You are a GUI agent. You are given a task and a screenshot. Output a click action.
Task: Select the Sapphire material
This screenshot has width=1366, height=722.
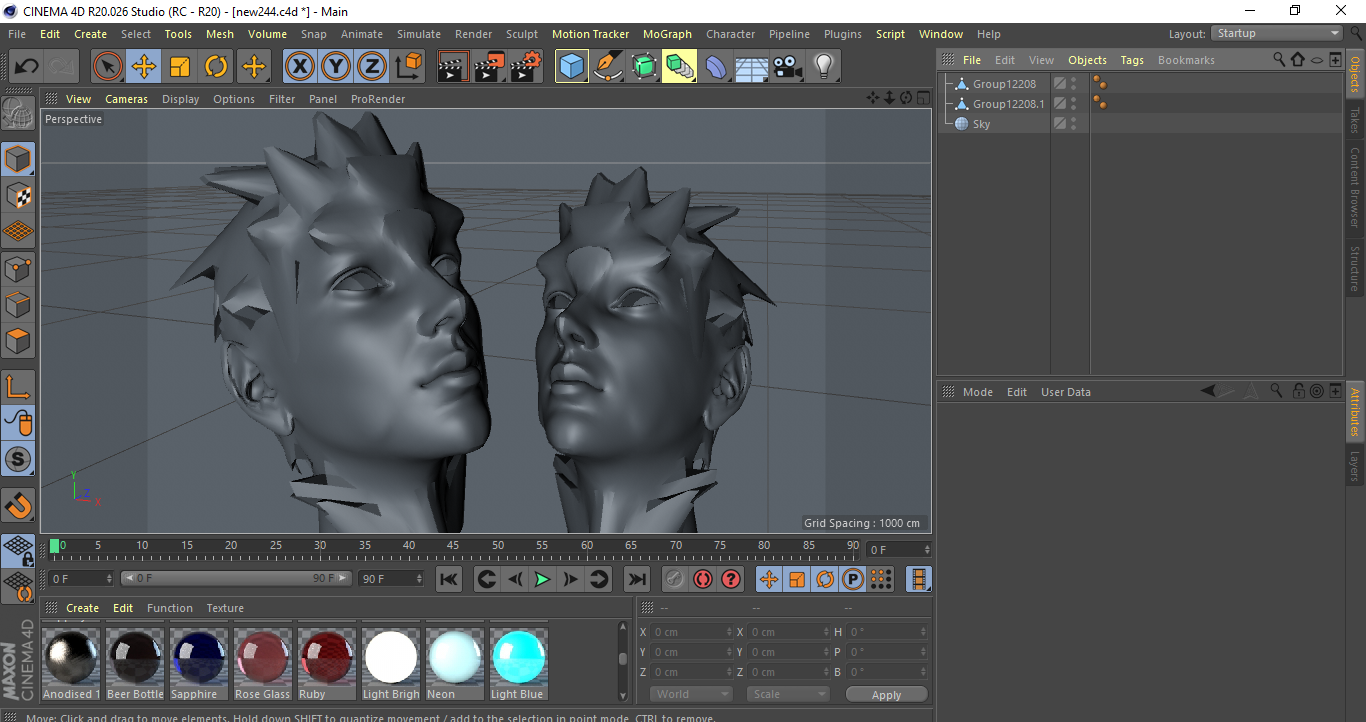[199, 664]
